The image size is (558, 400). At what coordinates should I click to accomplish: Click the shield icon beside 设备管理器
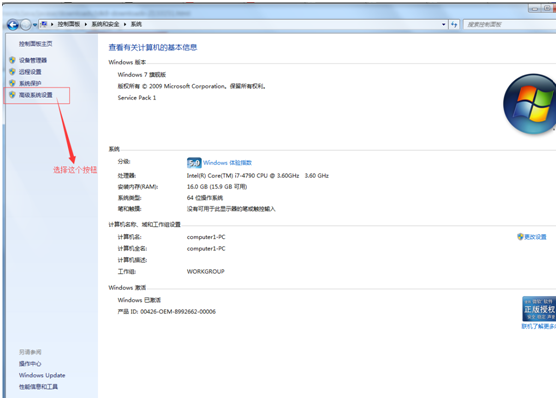coord(12,60)
